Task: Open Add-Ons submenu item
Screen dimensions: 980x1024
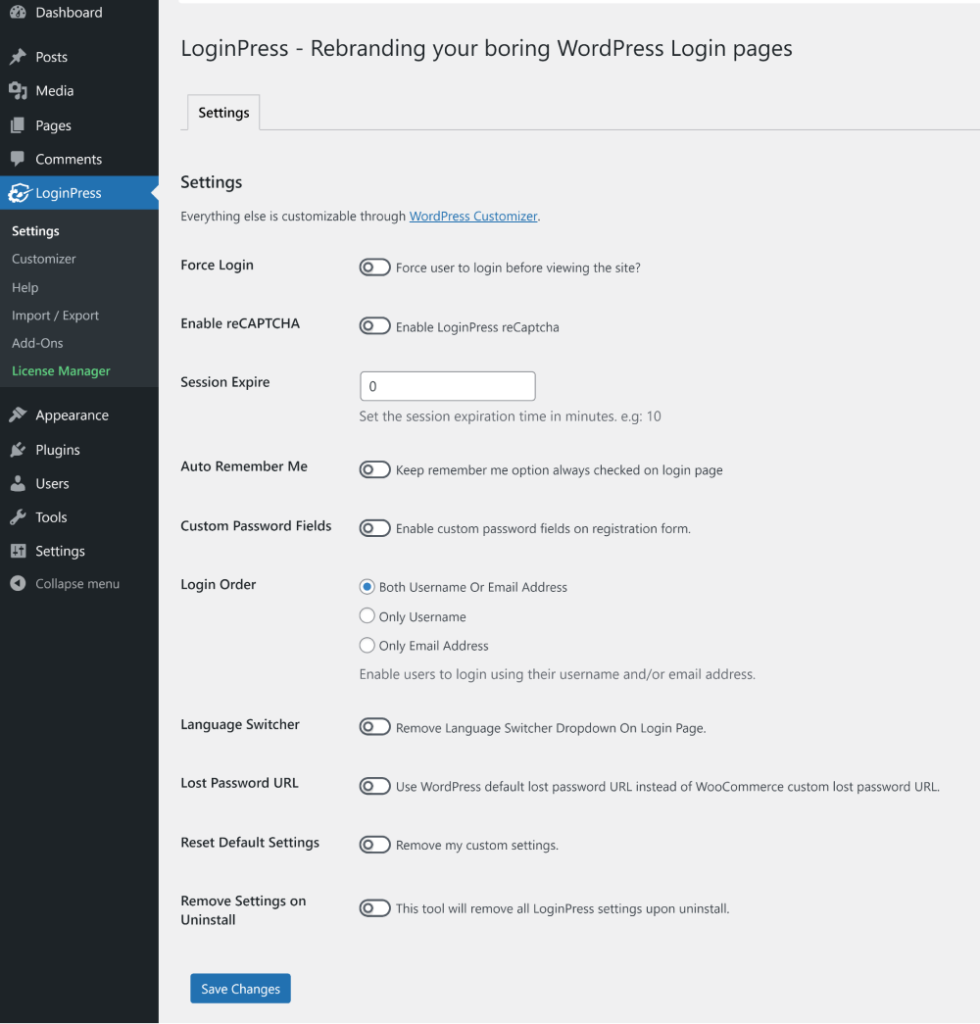Action: (x=37, y=343)
